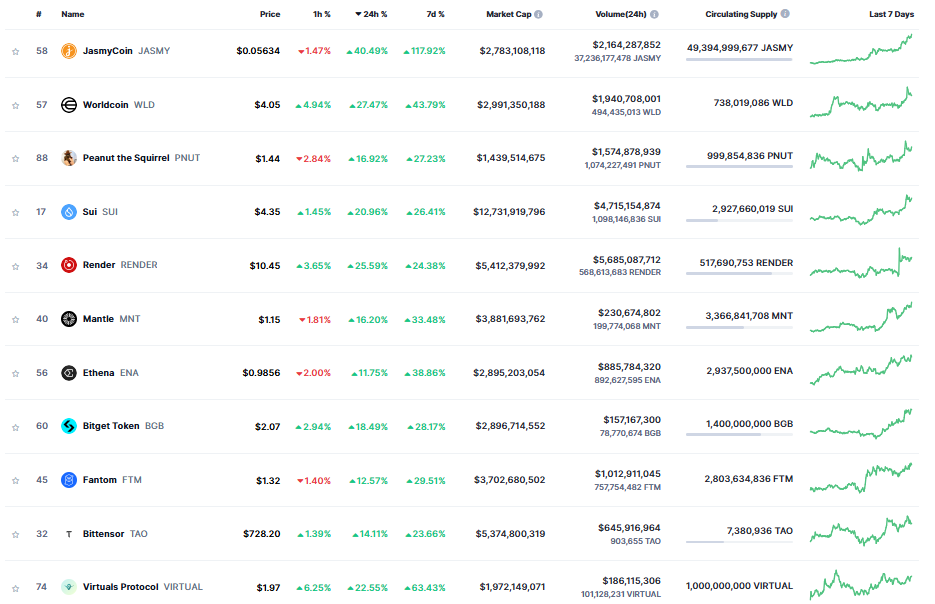
Task: Star Worldcoin to add to watchlist
Action: (x=16, y=106)
